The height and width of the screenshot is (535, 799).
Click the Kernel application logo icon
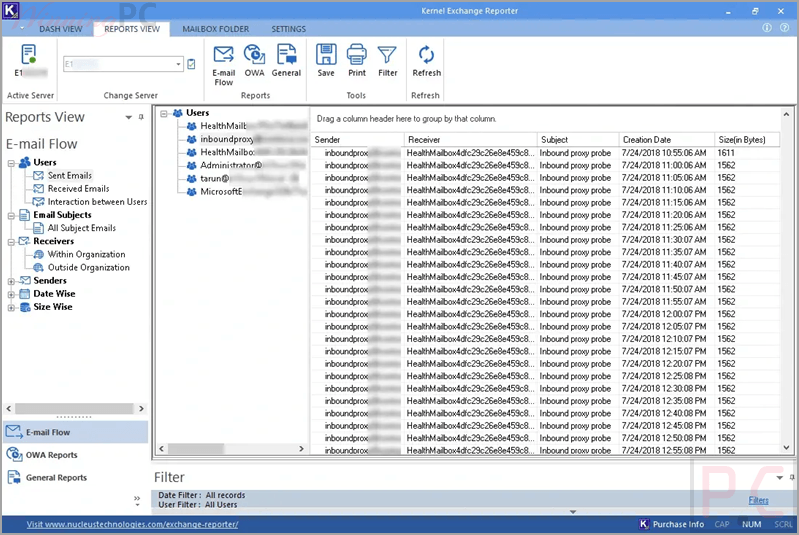pyautogui.click(x=11, y=10)
